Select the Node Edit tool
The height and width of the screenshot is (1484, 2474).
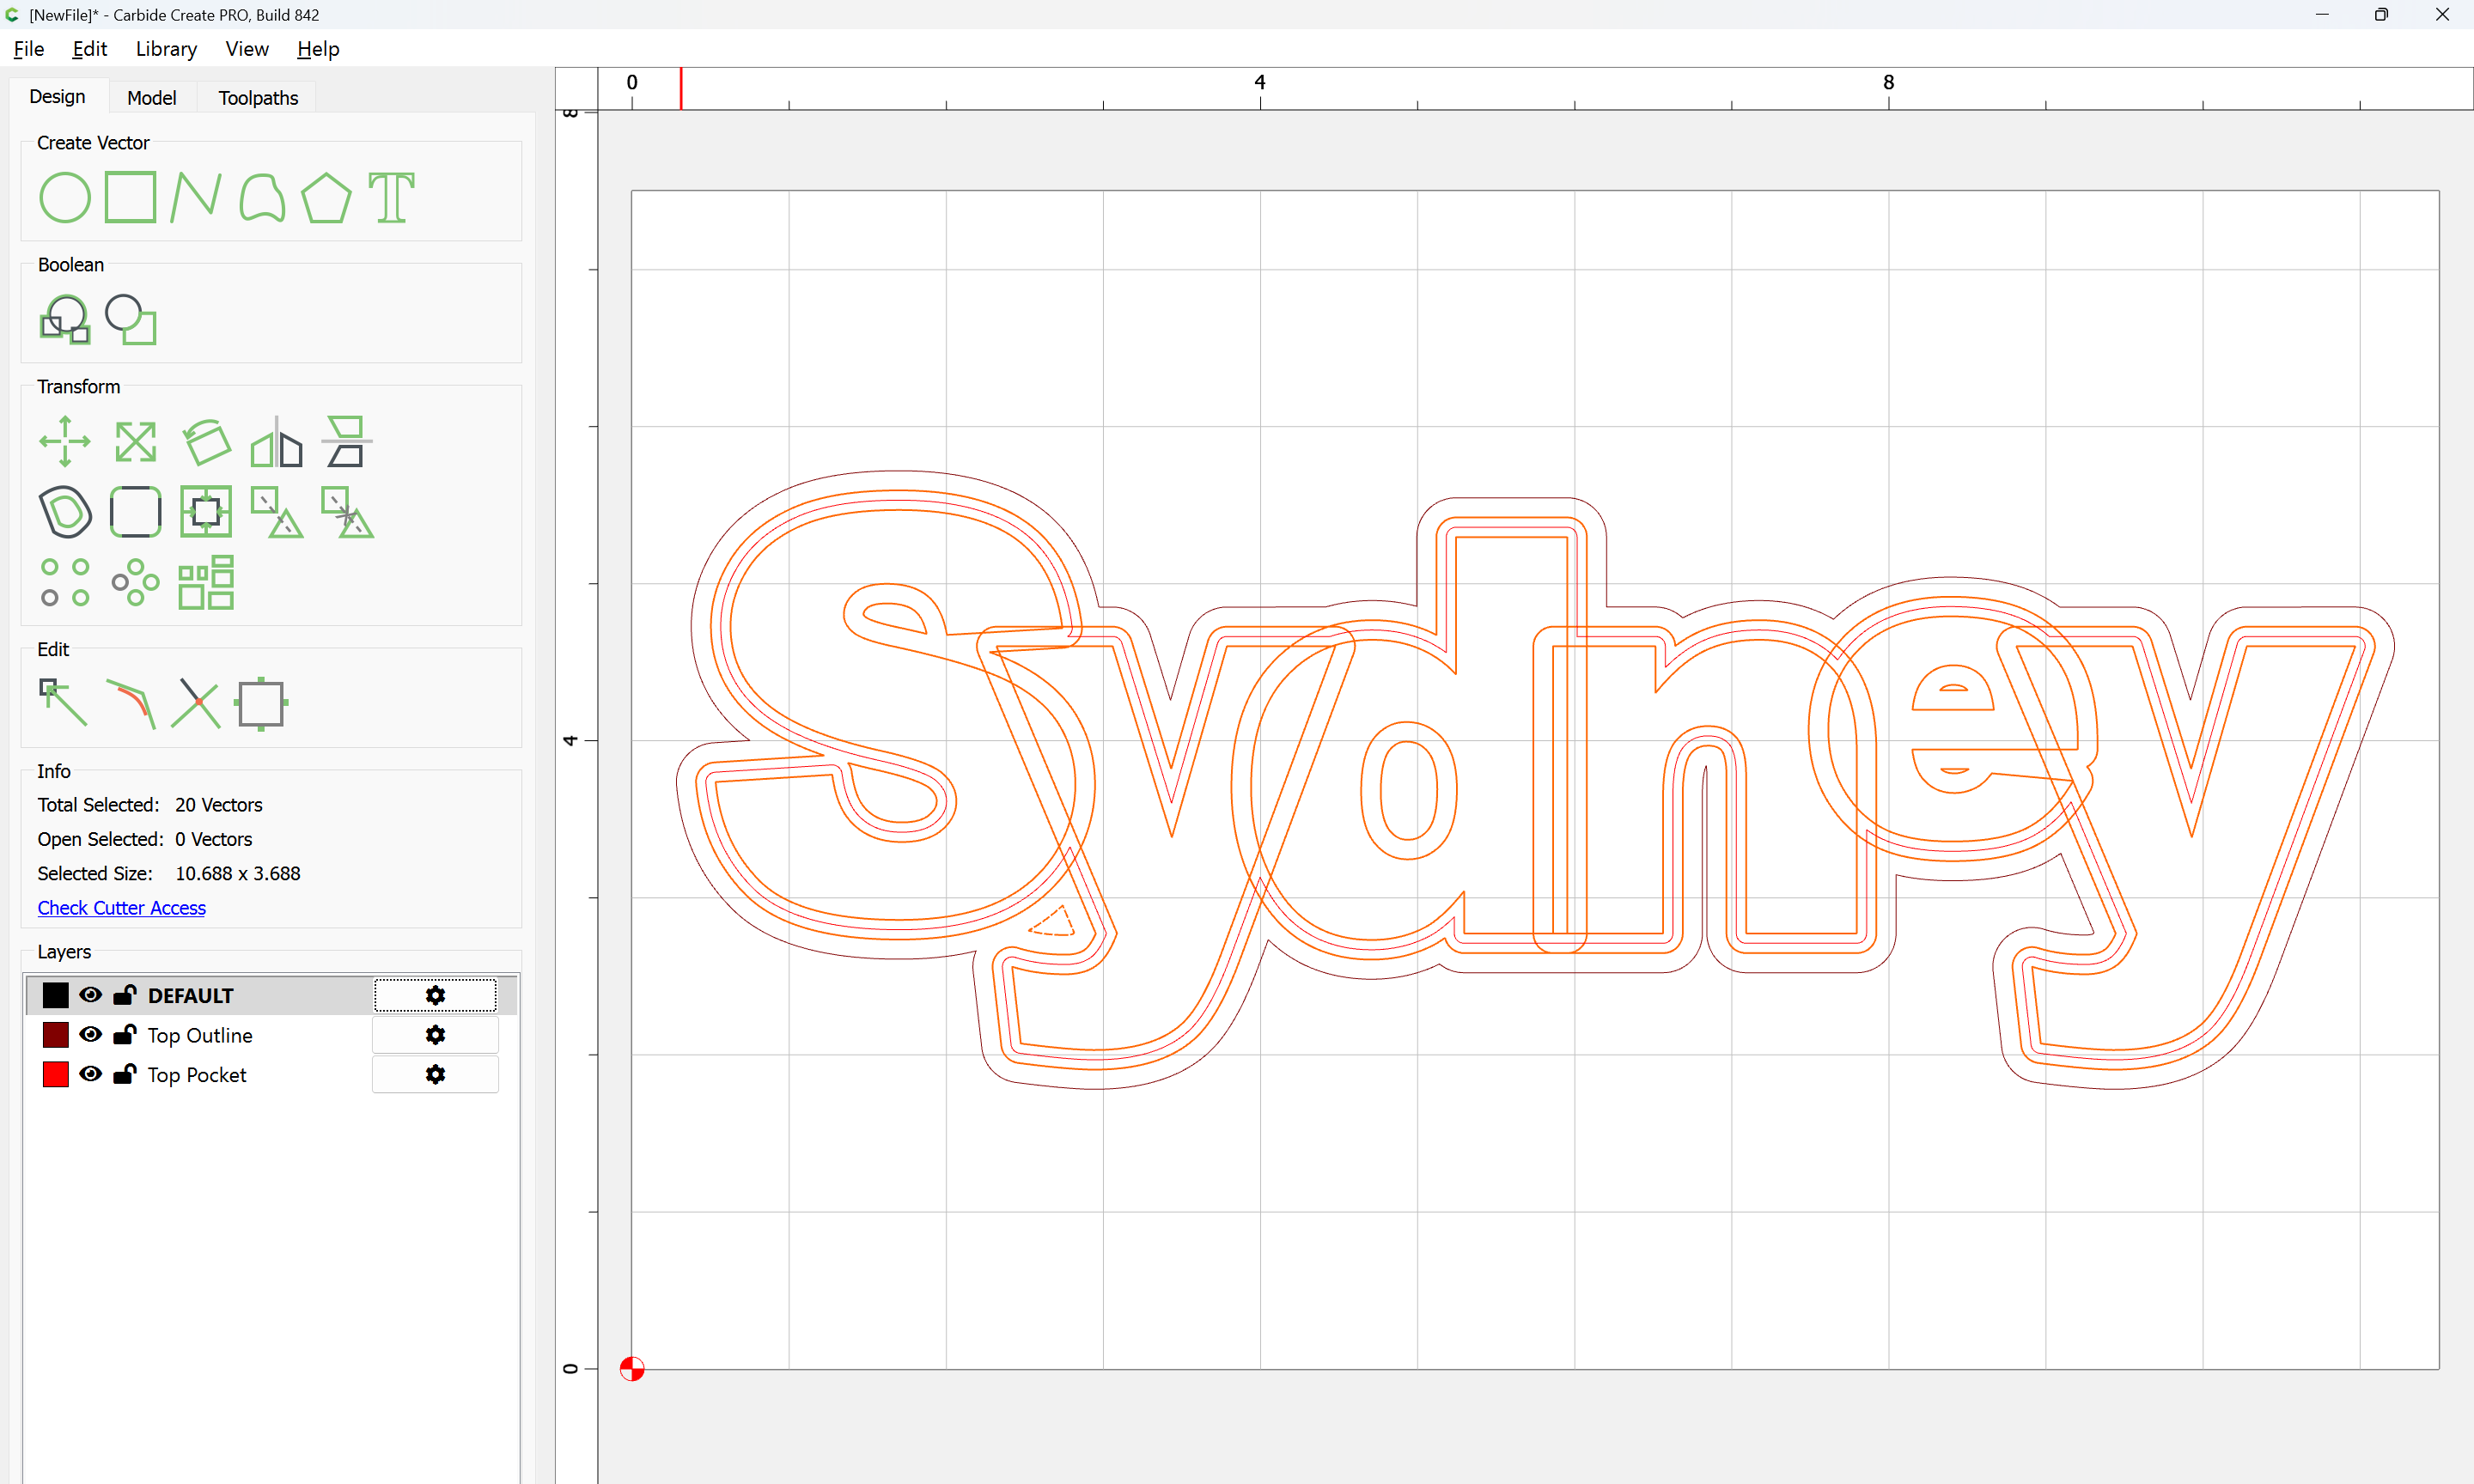click(x=63, y=702)
